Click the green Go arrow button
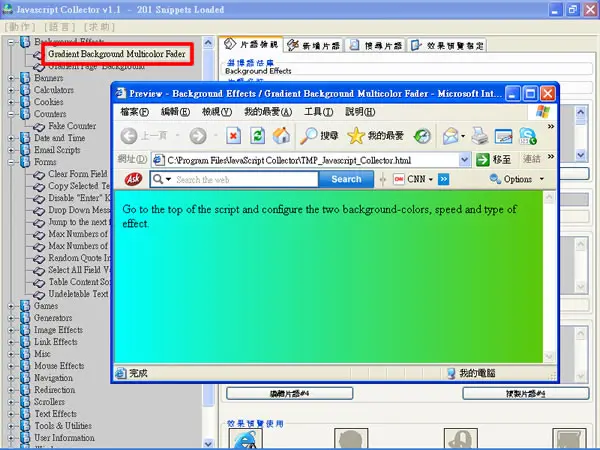This screenshot has height=450, width=600. (483, 160)
